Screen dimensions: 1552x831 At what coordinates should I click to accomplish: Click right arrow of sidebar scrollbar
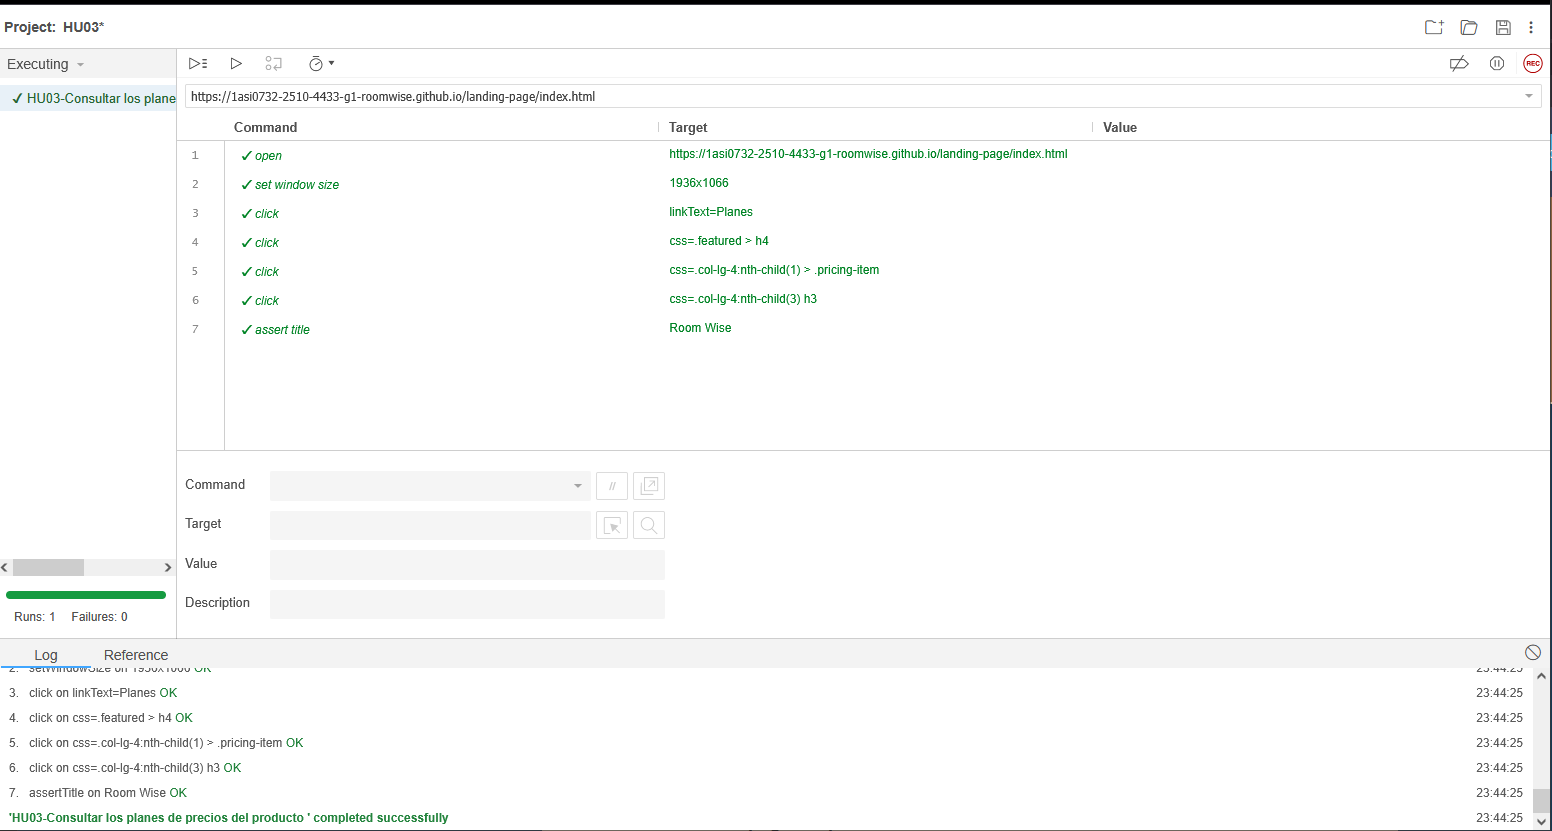coord(168,567)
